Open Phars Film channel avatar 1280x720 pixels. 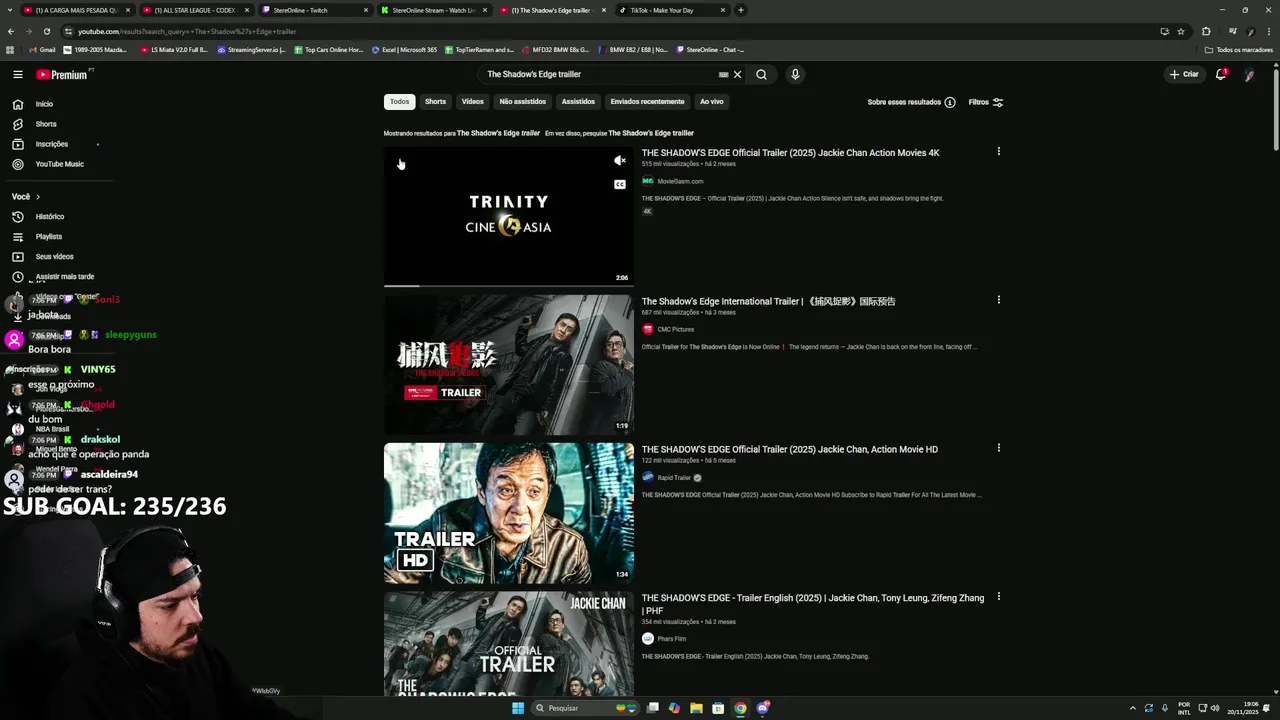click(x=648, y=638)
